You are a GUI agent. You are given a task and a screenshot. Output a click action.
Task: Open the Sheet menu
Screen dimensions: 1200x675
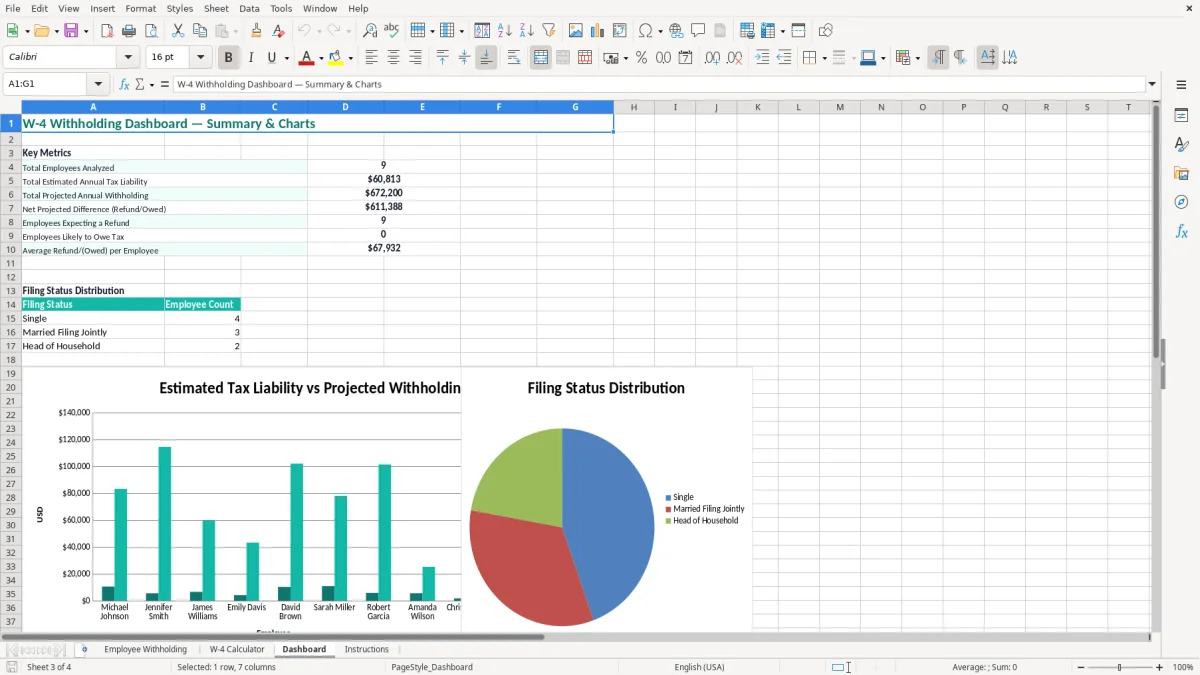pyautogui.click(x=216, y=8)
